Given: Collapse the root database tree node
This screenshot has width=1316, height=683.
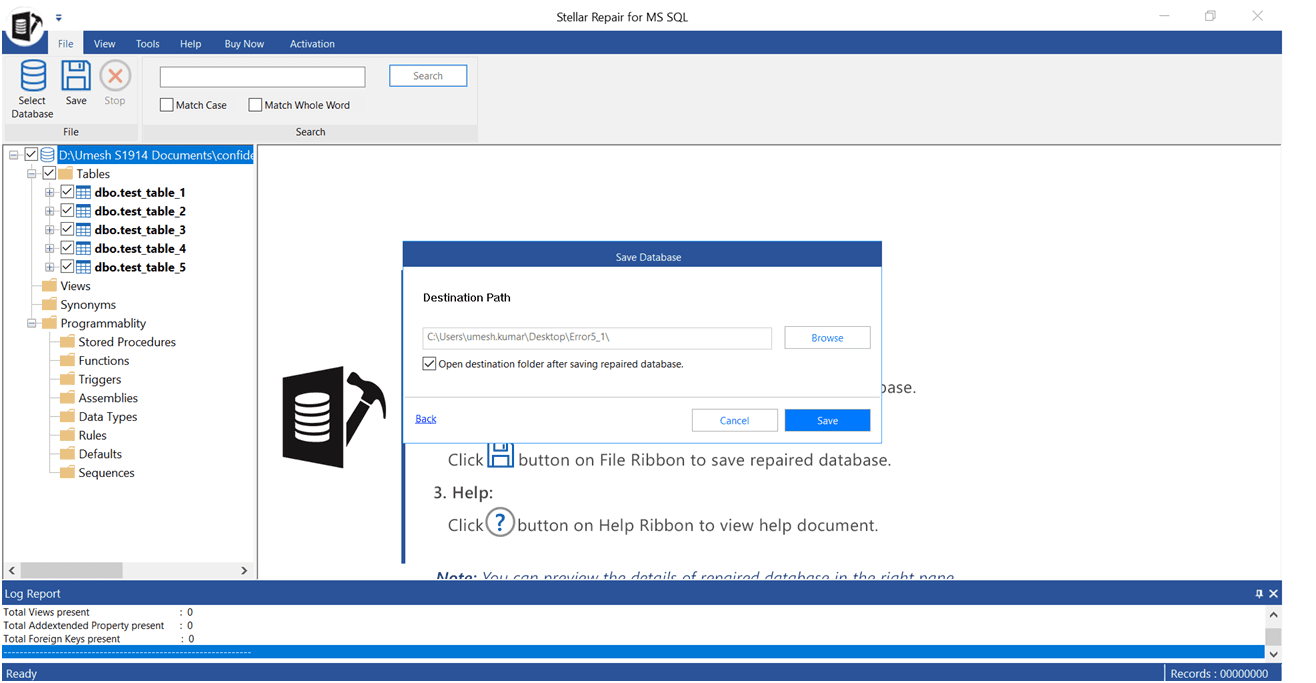Looking at the screenshot, I should coord(14,155).
